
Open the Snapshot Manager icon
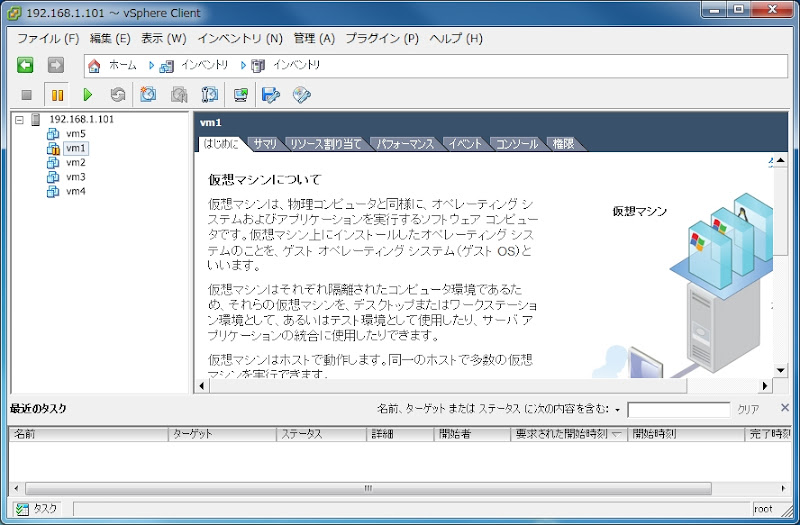click(210, 94)
